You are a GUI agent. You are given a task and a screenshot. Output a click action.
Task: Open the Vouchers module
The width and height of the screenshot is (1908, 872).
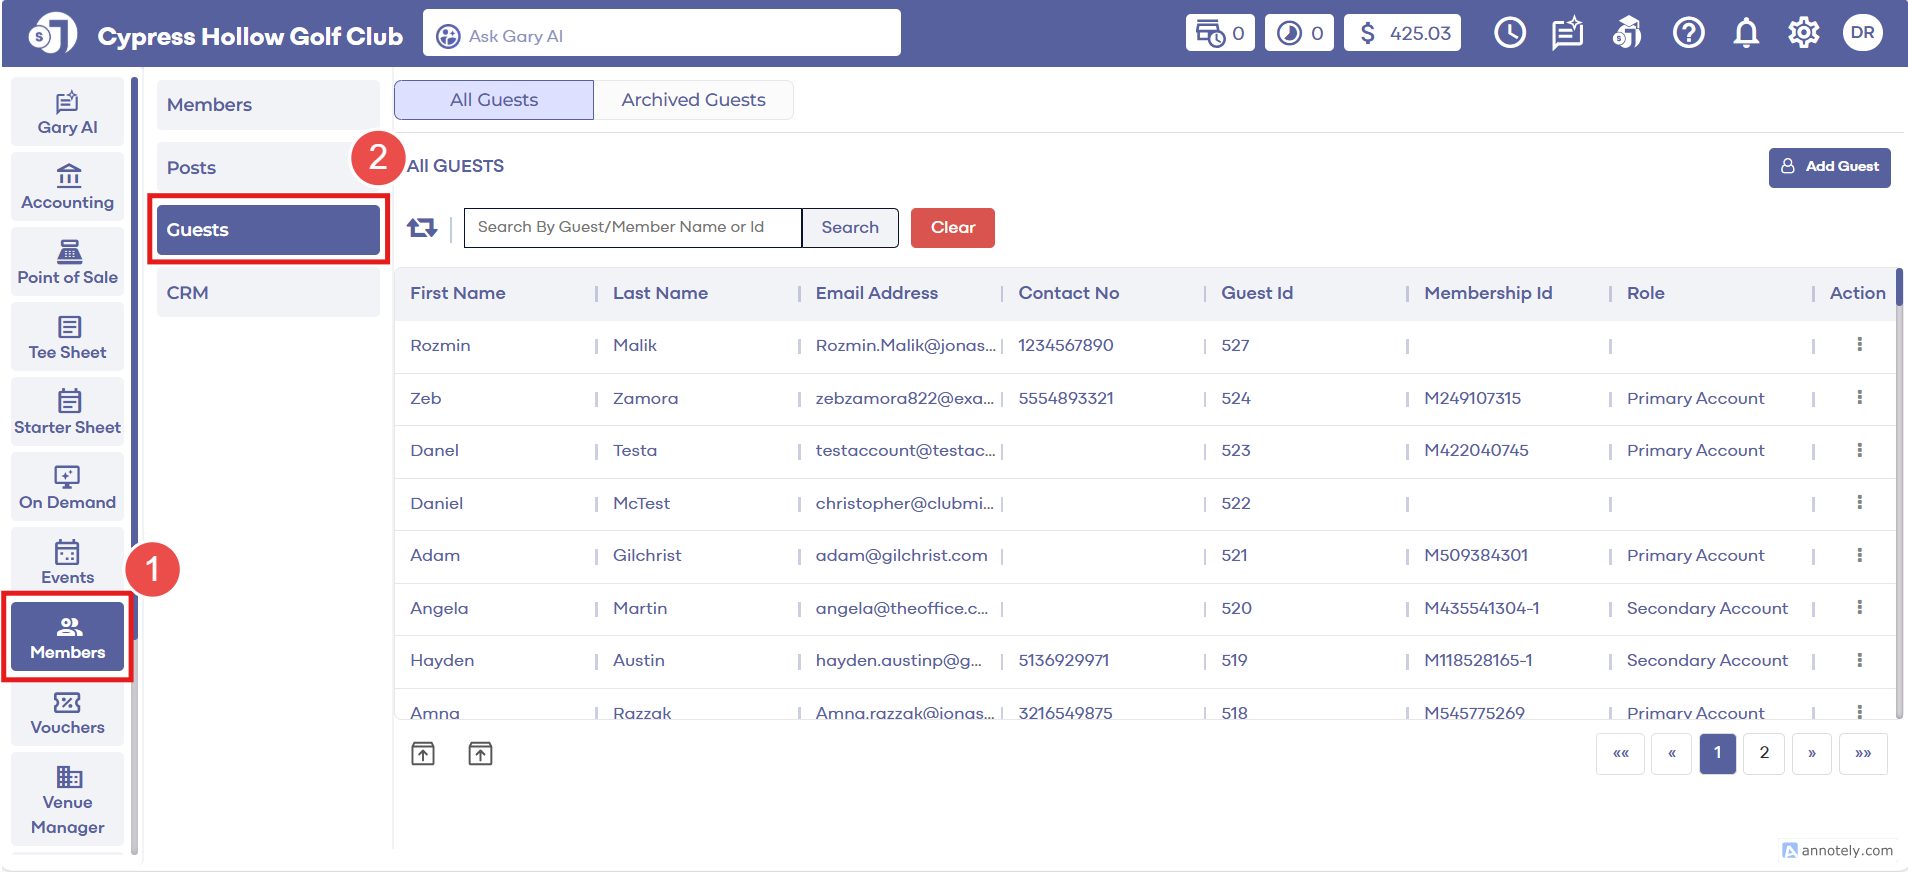(x=67, y=713)
